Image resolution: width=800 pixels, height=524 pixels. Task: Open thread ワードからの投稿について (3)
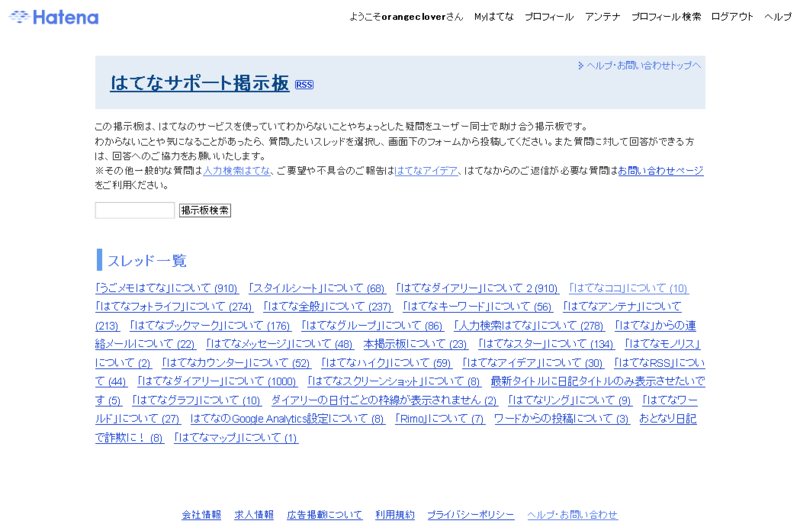coord(562,419)
